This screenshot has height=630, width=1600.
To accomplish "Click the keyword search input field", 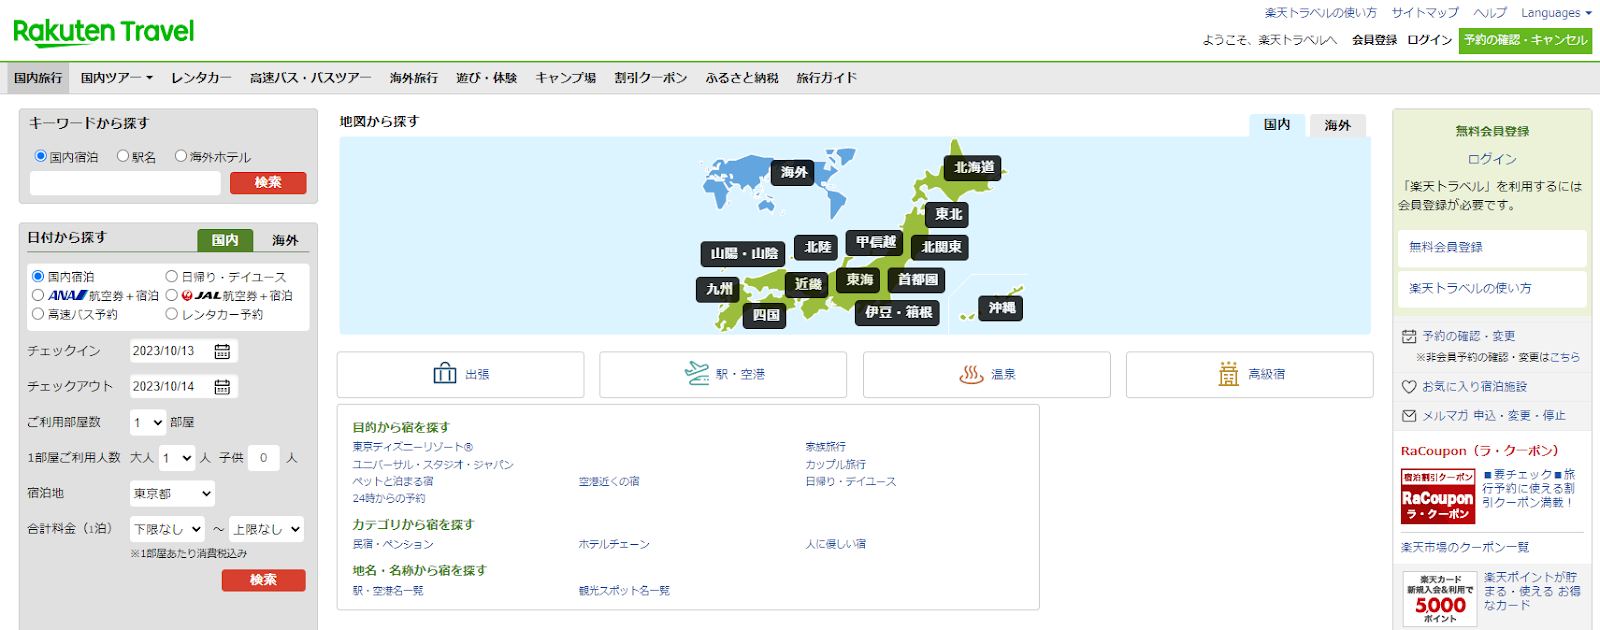I will tap(125, 183).
